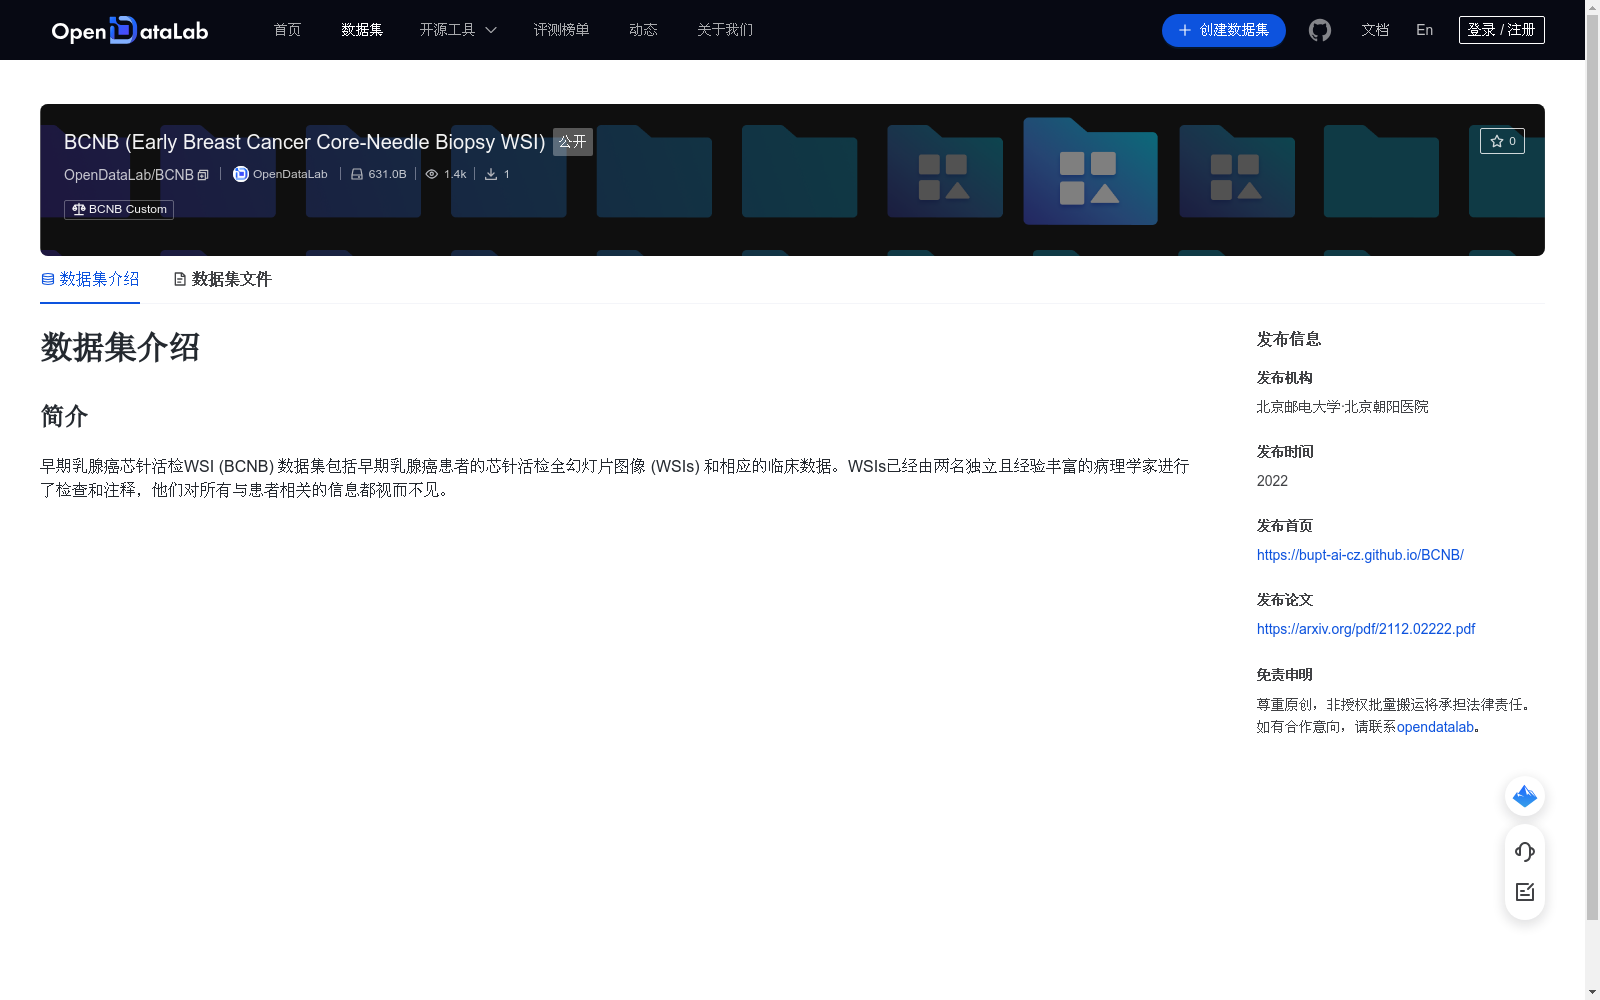
Task: Click the blue floating assistant icon
Action: (x=1525, y=796)
